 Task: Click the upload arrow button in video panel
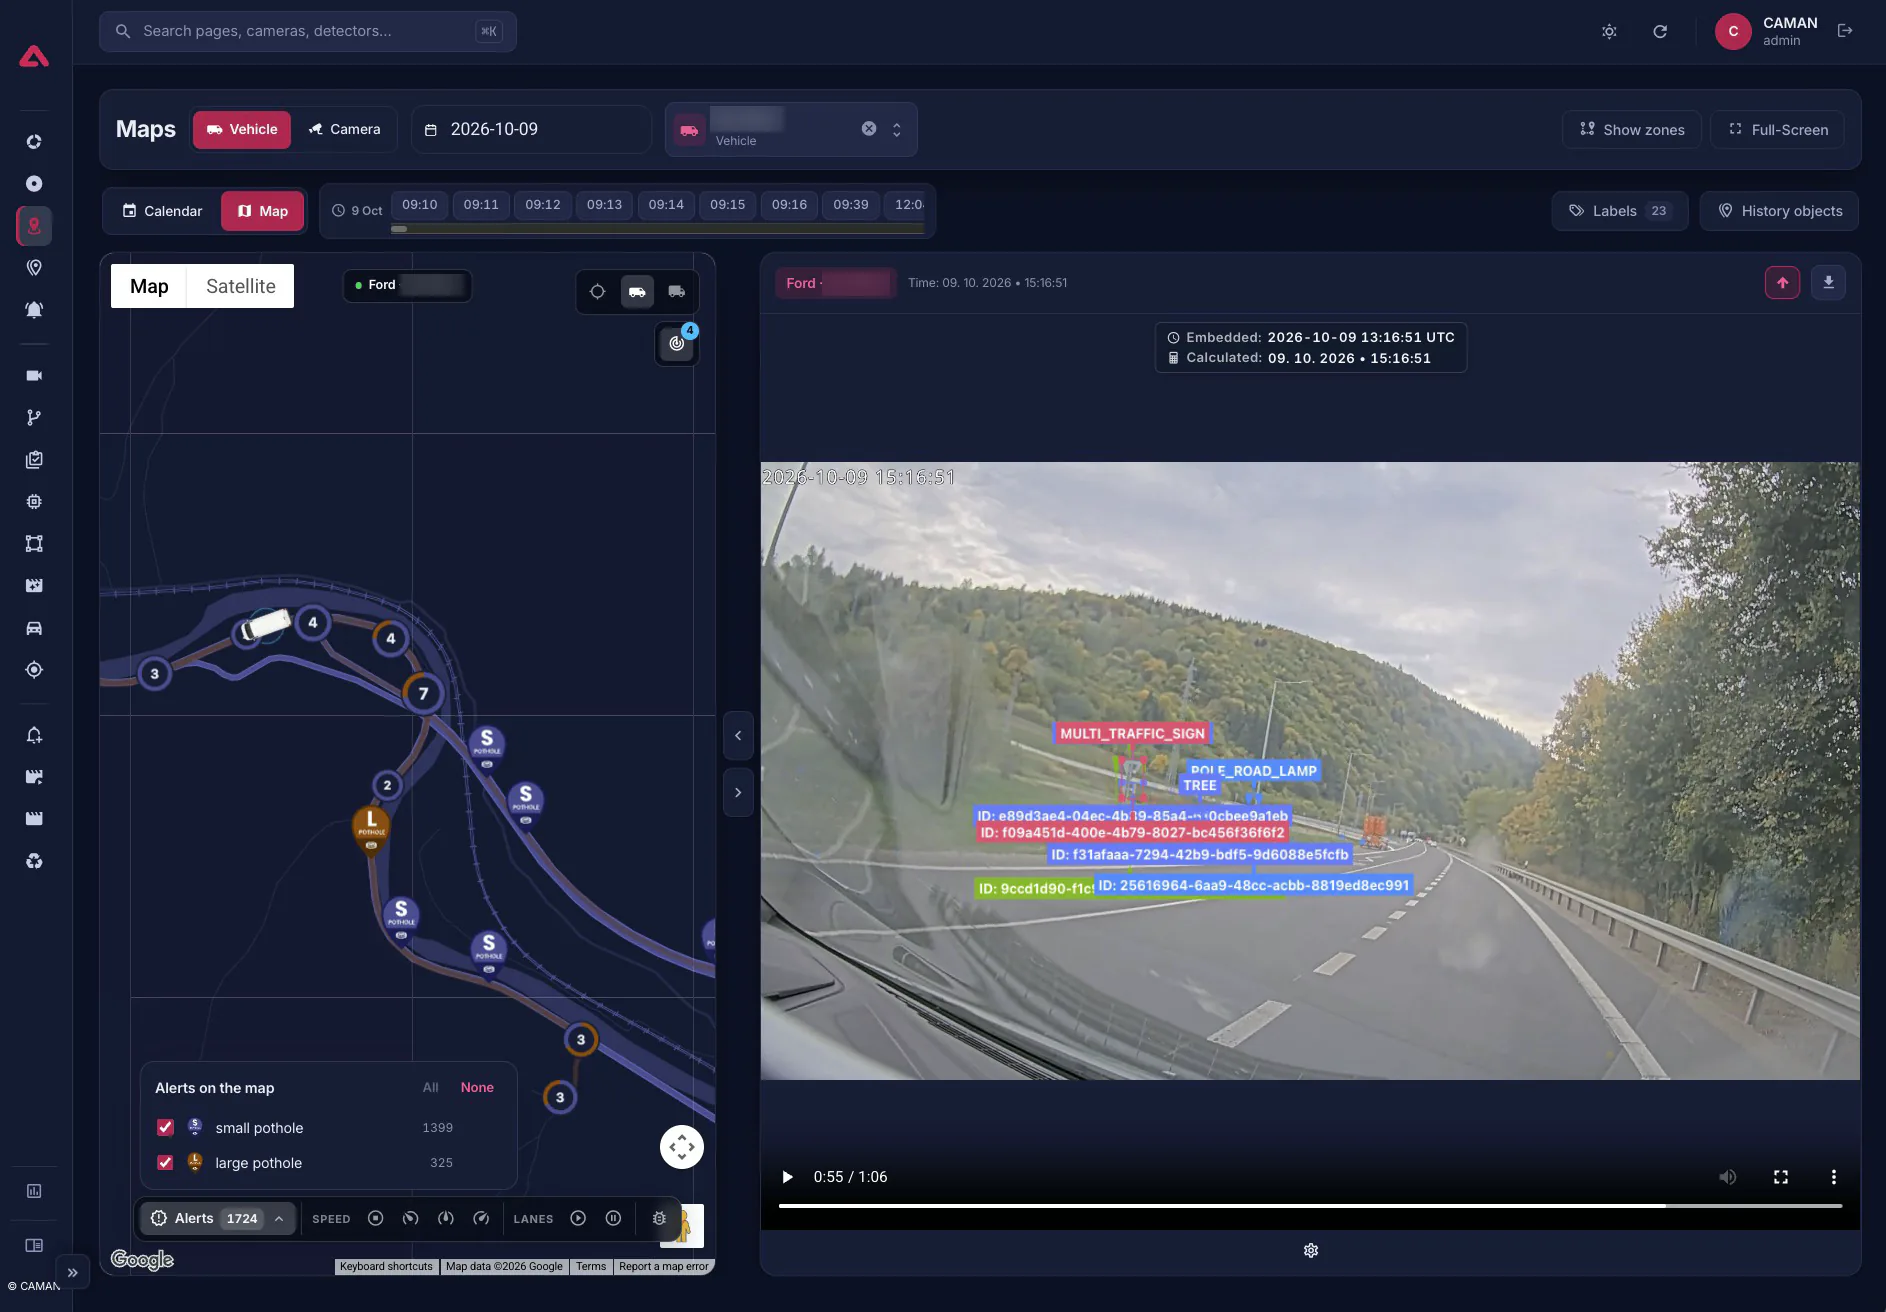click(1782, 283)
